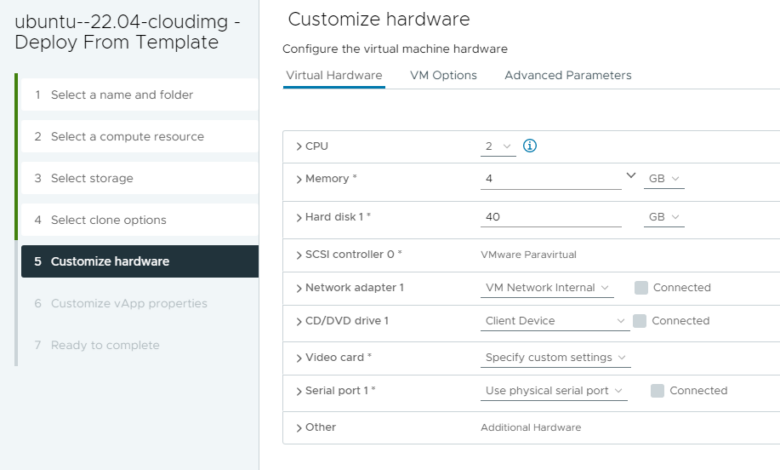Switch to the VM Options tab
This screenshot has height=470, width=780.
click(x=443, y=75)
